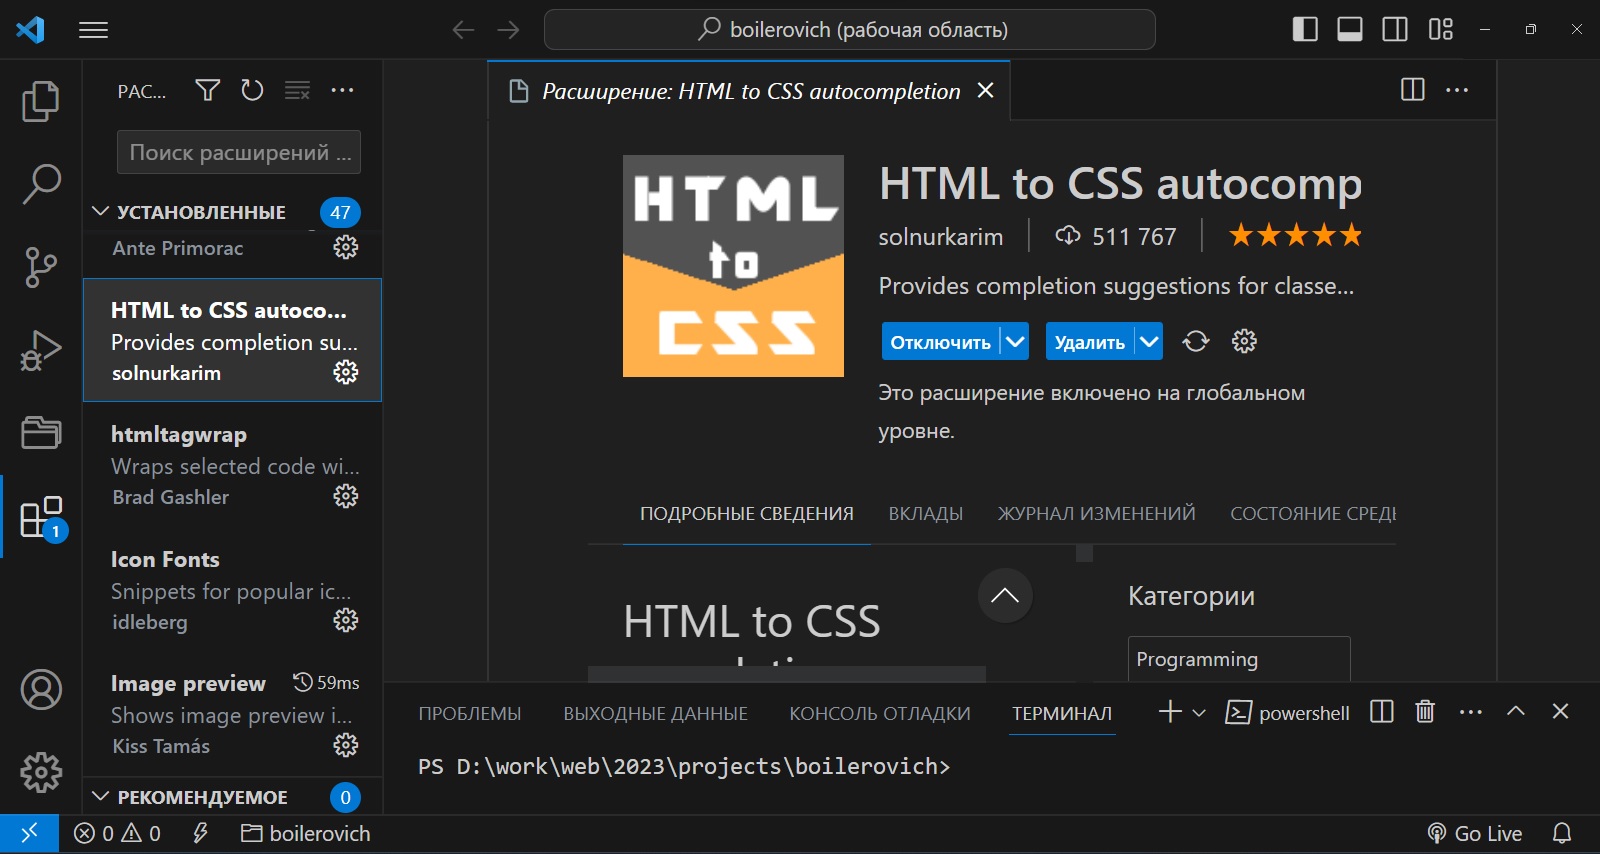The image size is (1600, 854).
Task: Open manage gear for htmltagwrap extension
Action: [346, 496]
